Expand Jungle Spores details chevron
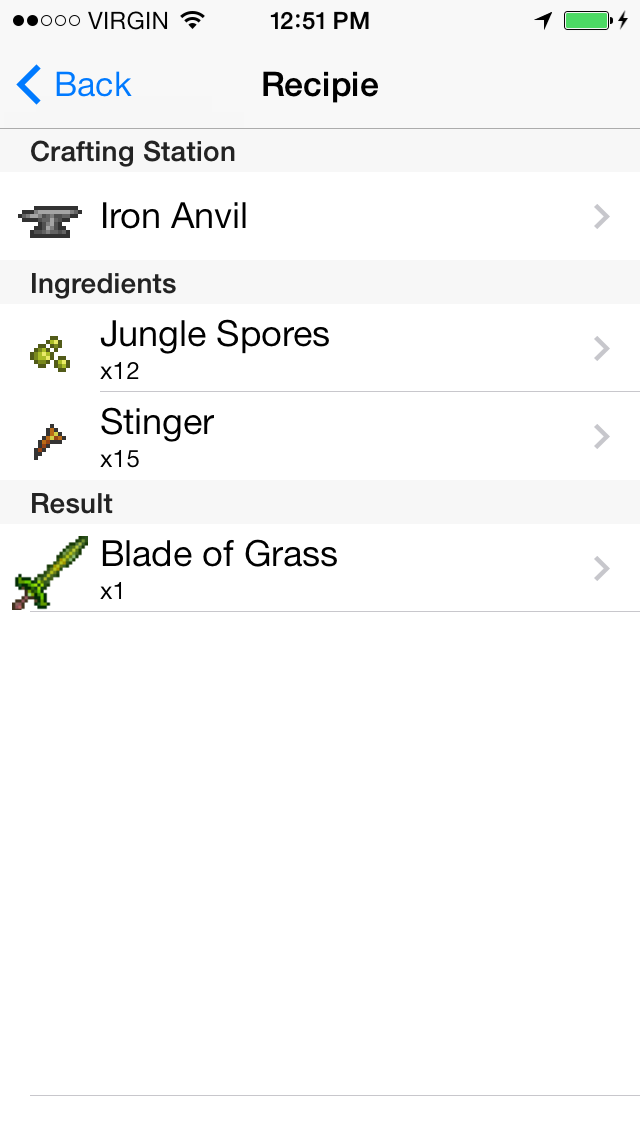The width and height of the screenshot is (640, 1136). click(x=602, y=348)
